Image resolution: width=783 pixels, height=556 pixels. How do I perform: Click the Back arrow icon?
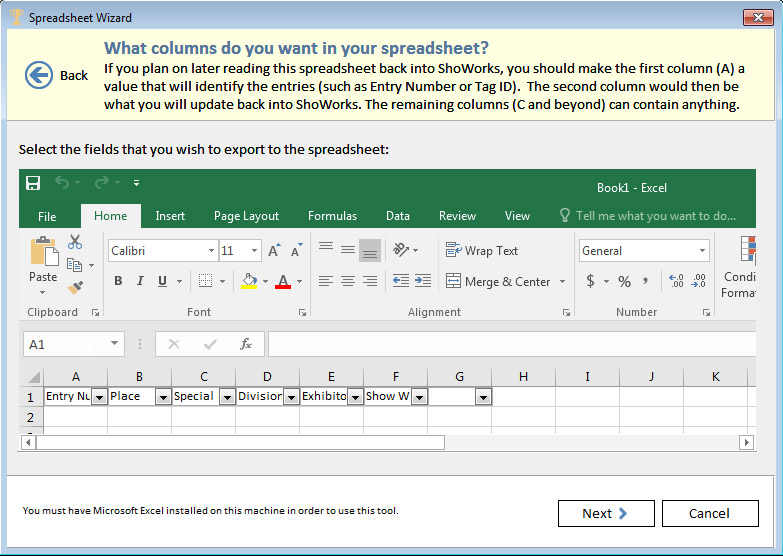[x=39, y=75]
